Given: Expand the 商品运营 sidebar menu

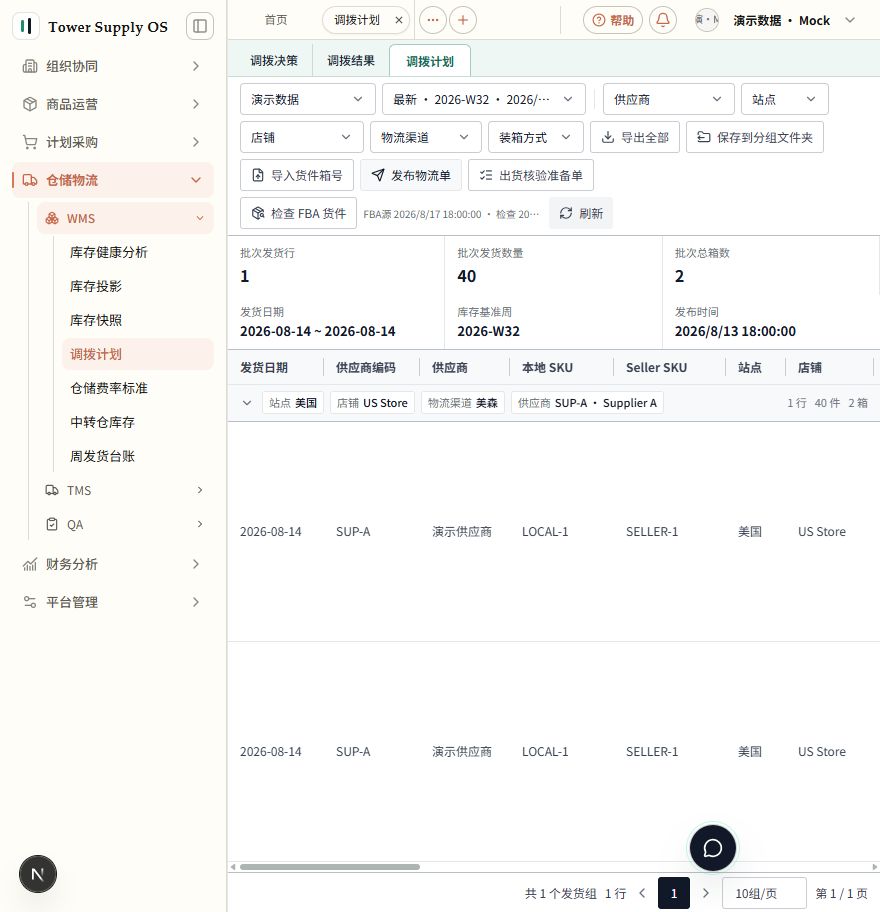Looking at the screenshot, I should [113, 104].
